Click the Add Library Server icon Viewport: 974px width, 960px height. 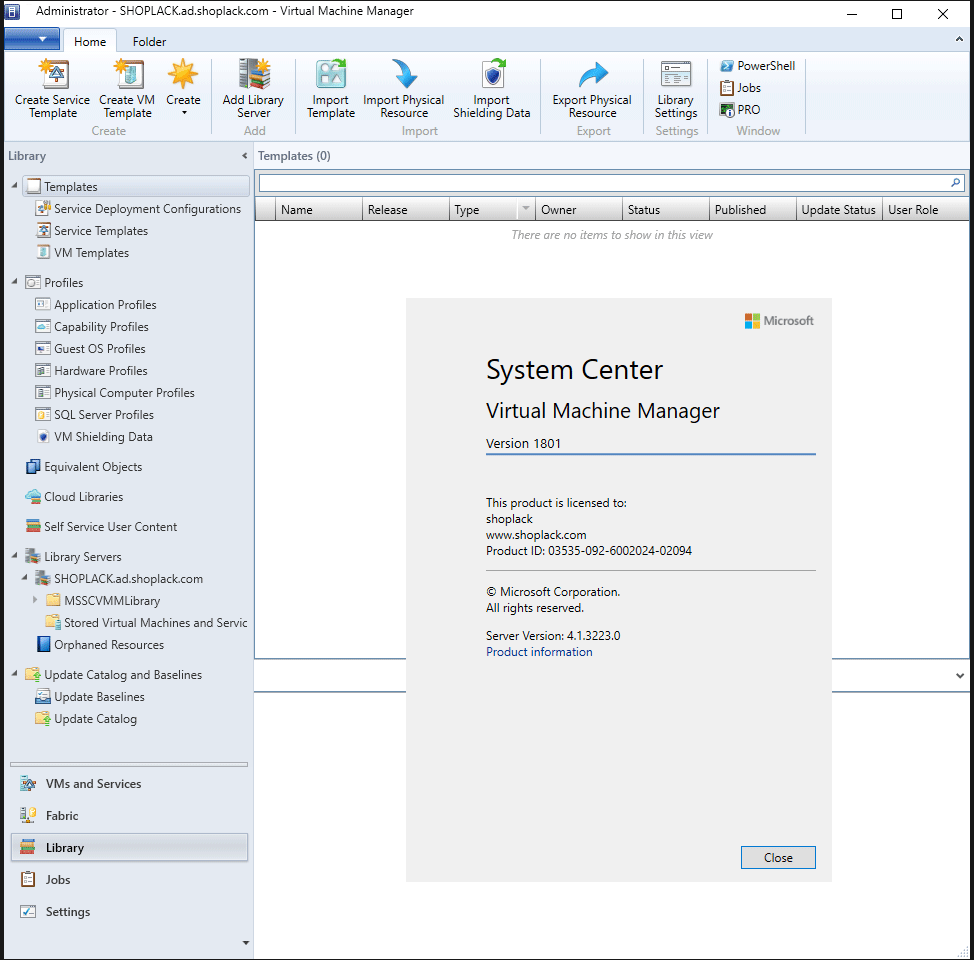click(x=254, y=74)
